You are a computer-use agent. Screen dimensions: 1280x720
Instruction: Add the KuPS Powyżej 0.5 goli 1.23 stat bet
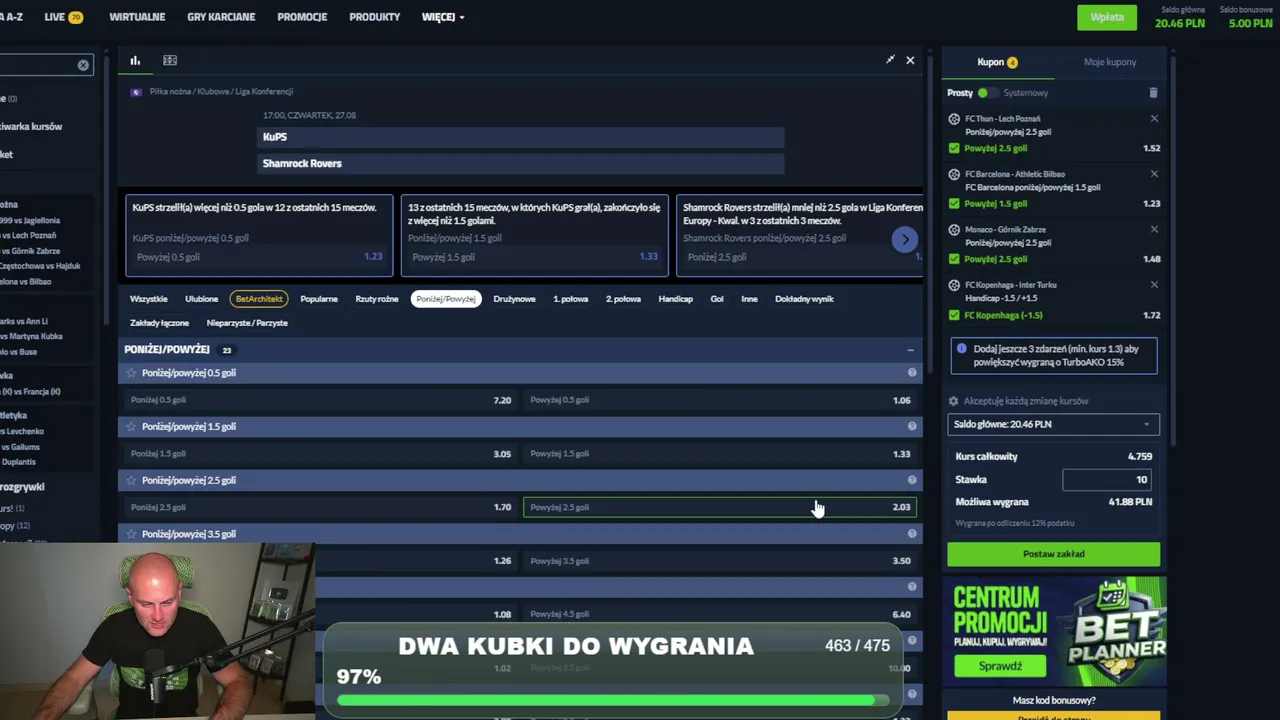[x=257, y=257]
